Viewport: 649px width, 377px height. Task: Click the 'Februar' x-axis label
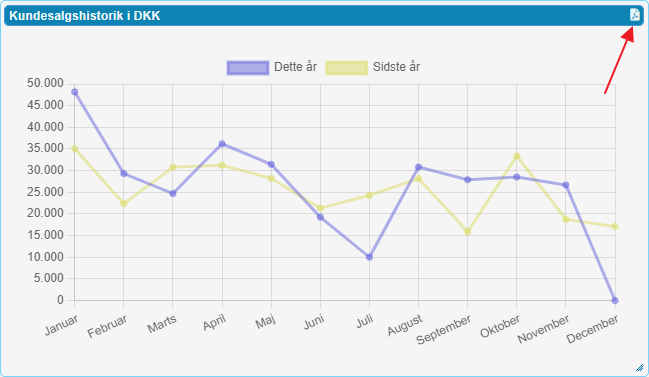click(107, 327)
